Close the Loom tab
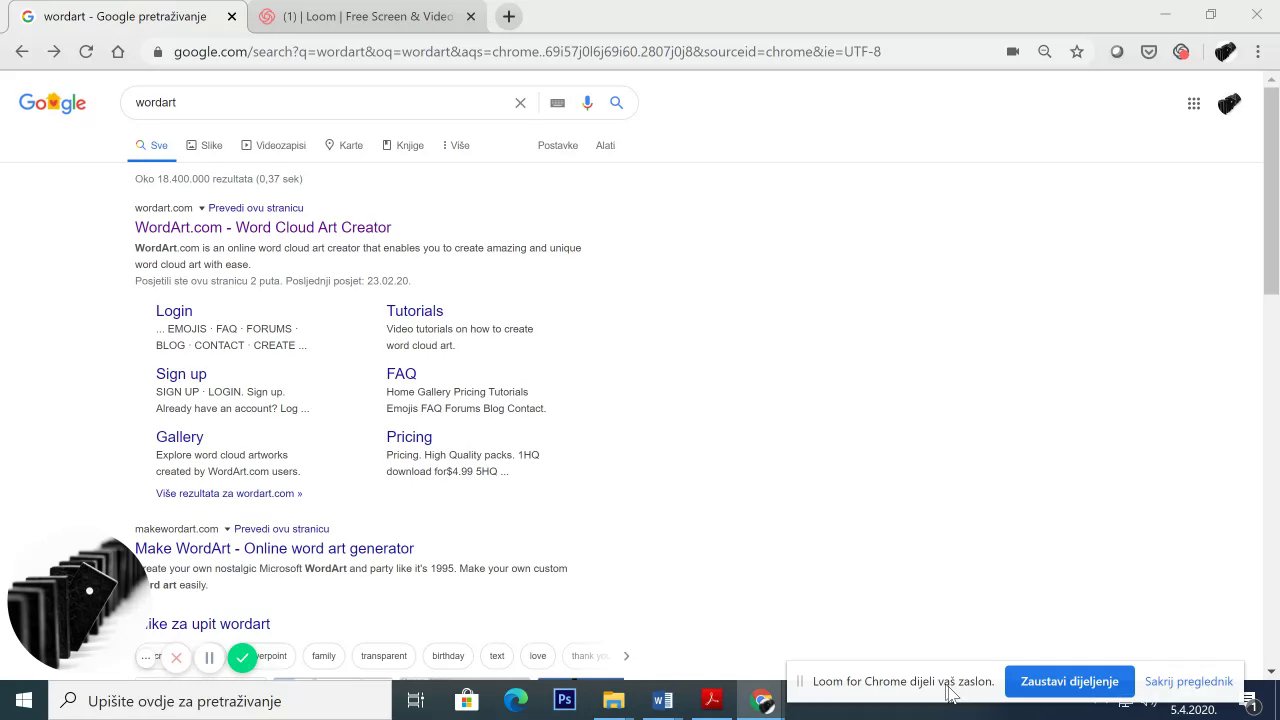The image size is (1280, 720). tap(473, 17)
